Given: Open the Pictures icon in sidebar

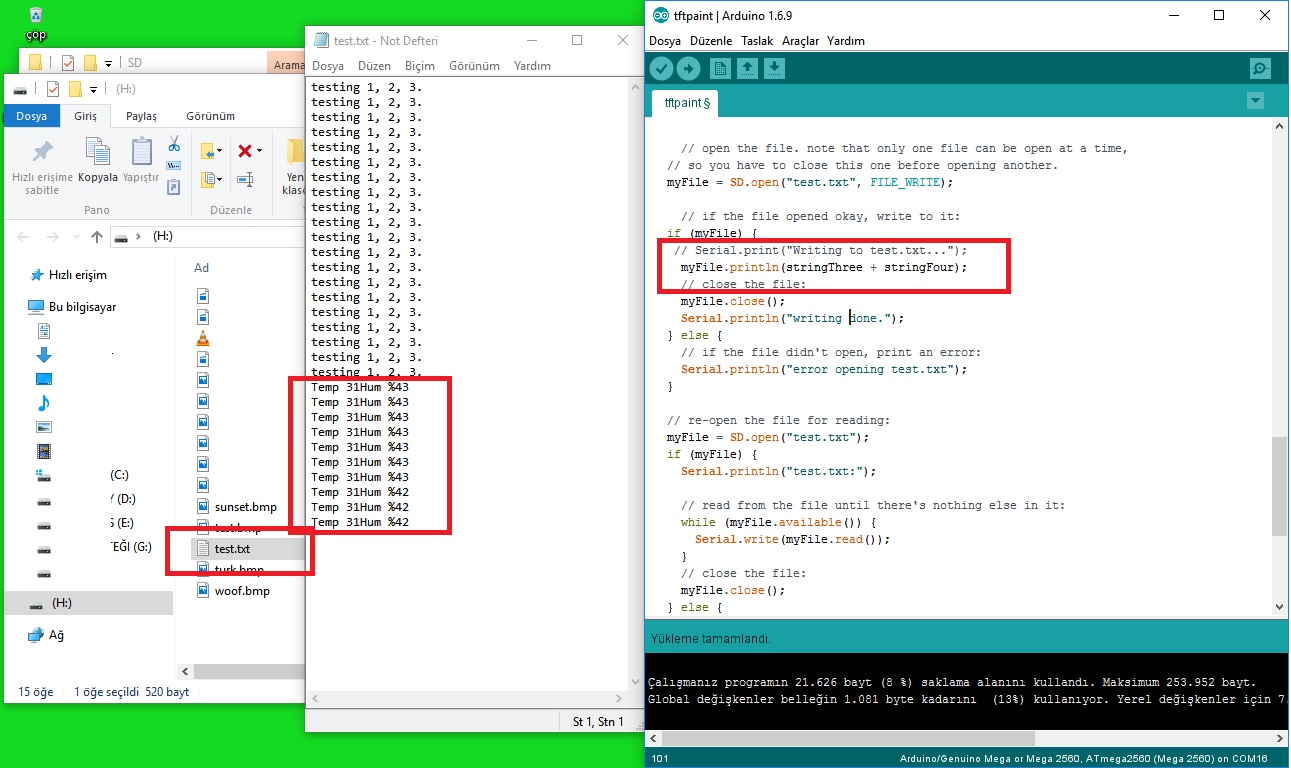Looking at the screenshot, I should tap(43, 427).
